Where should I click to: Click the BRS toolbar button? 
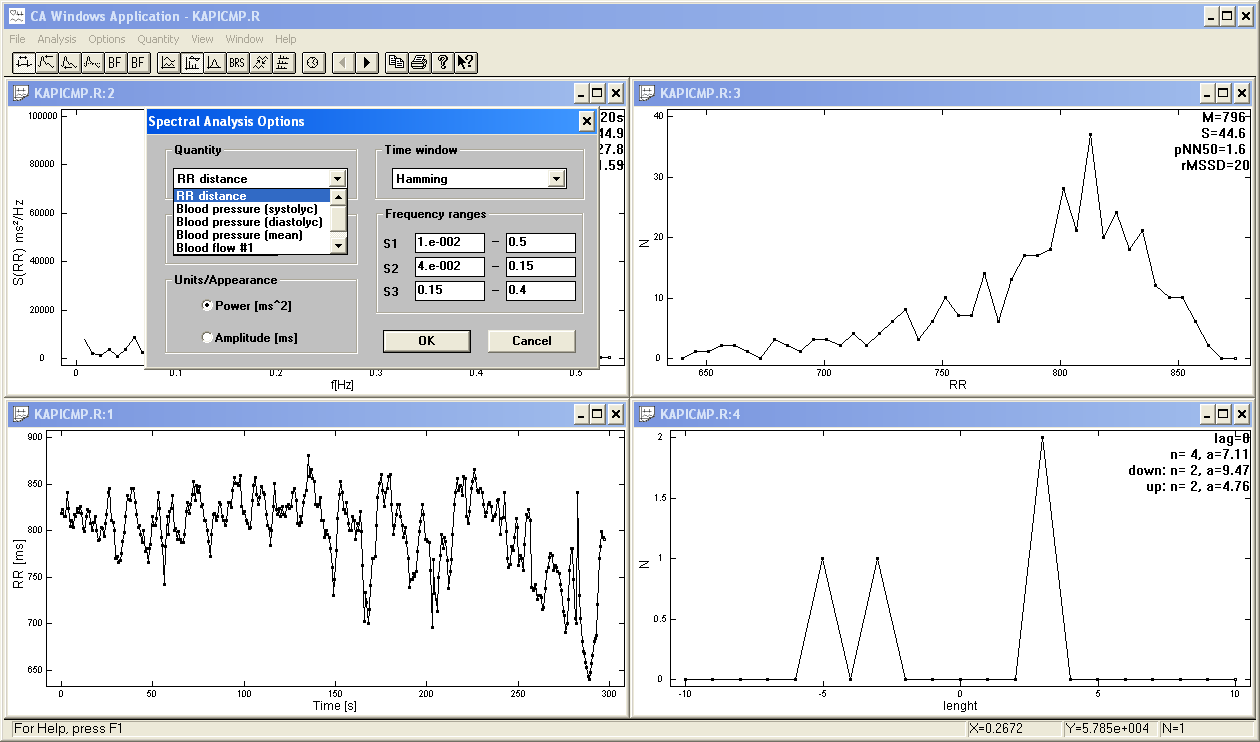coord(236,62)
